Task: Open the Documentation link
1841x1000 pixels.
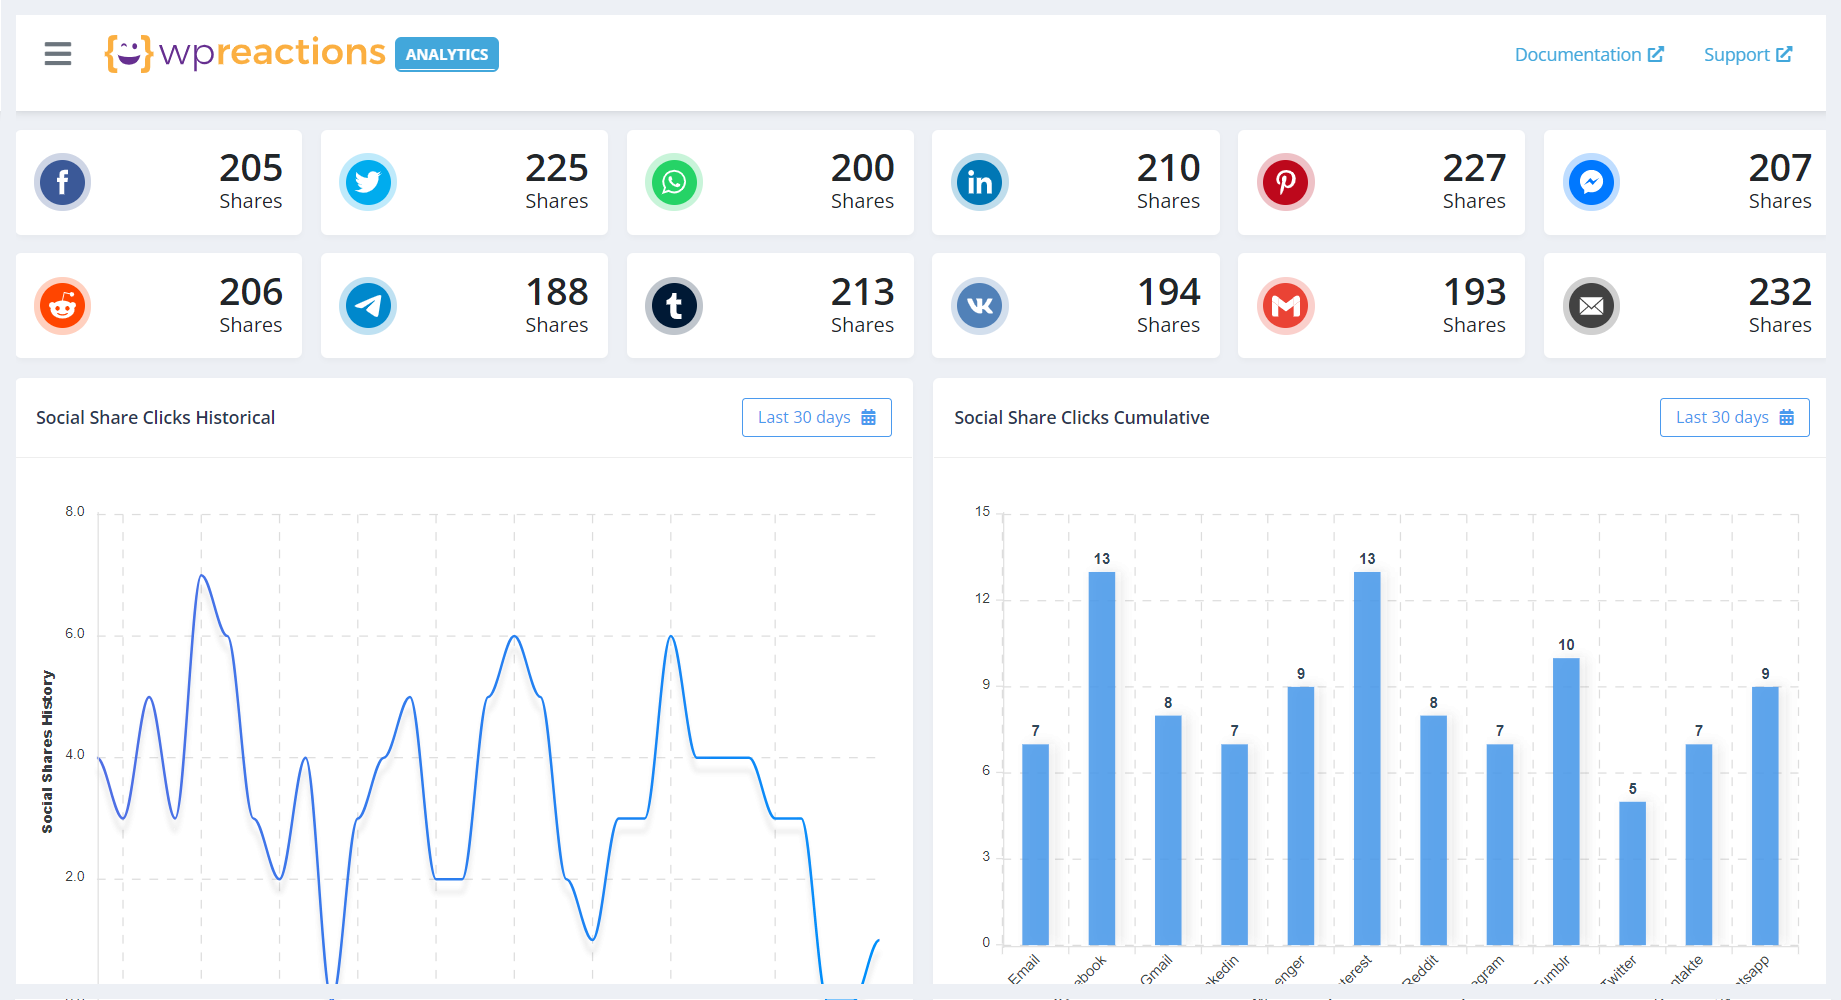Action: coord(1589,55)
